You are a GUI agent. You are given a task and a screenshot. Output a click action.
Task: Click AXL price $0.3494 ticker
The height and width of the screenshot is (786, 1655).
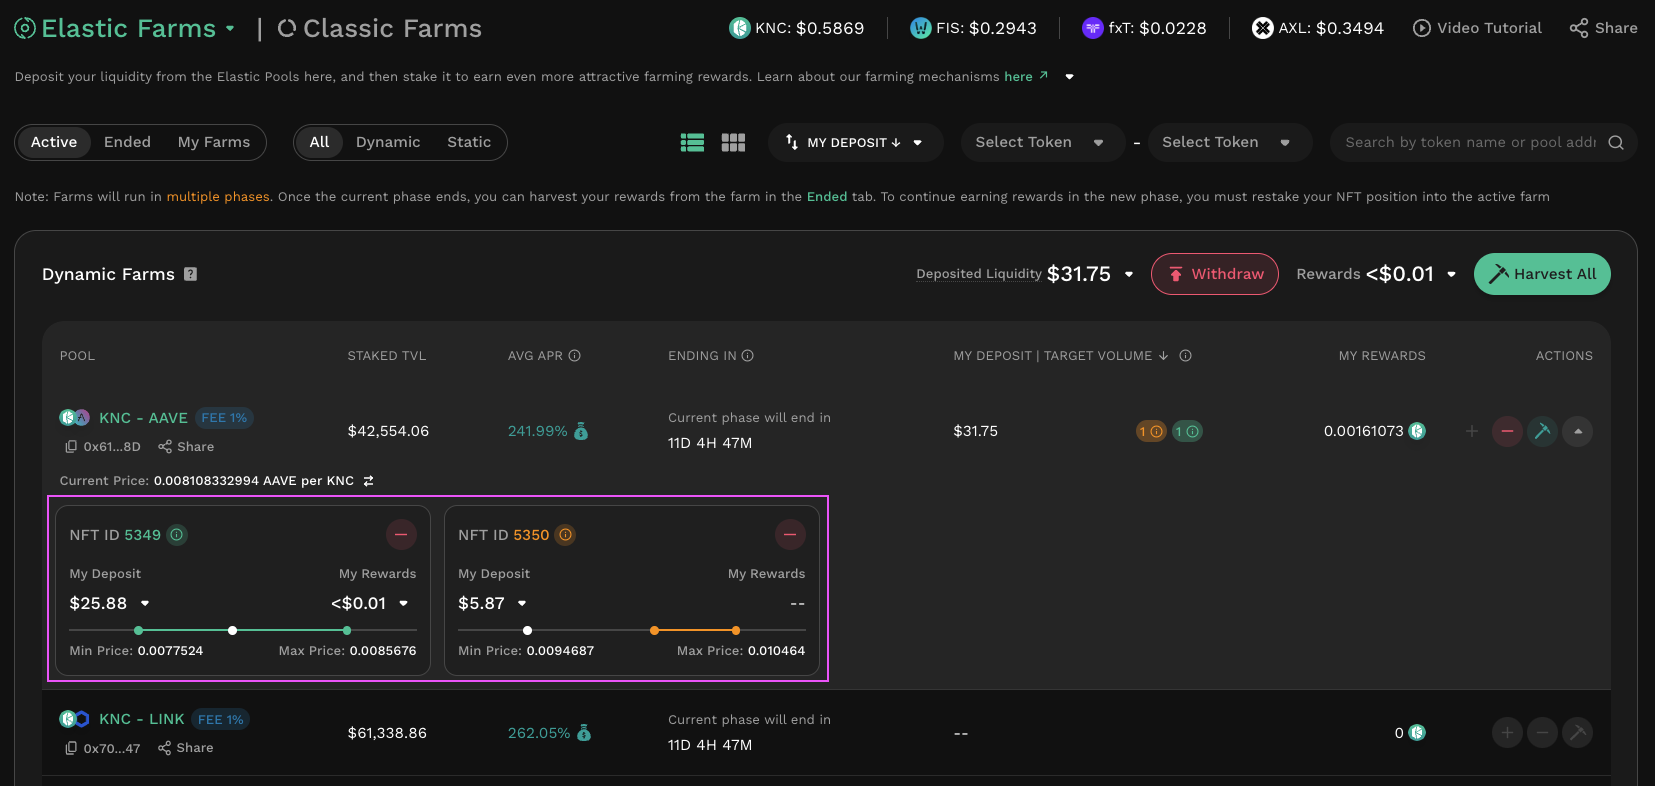[1318, 28]
